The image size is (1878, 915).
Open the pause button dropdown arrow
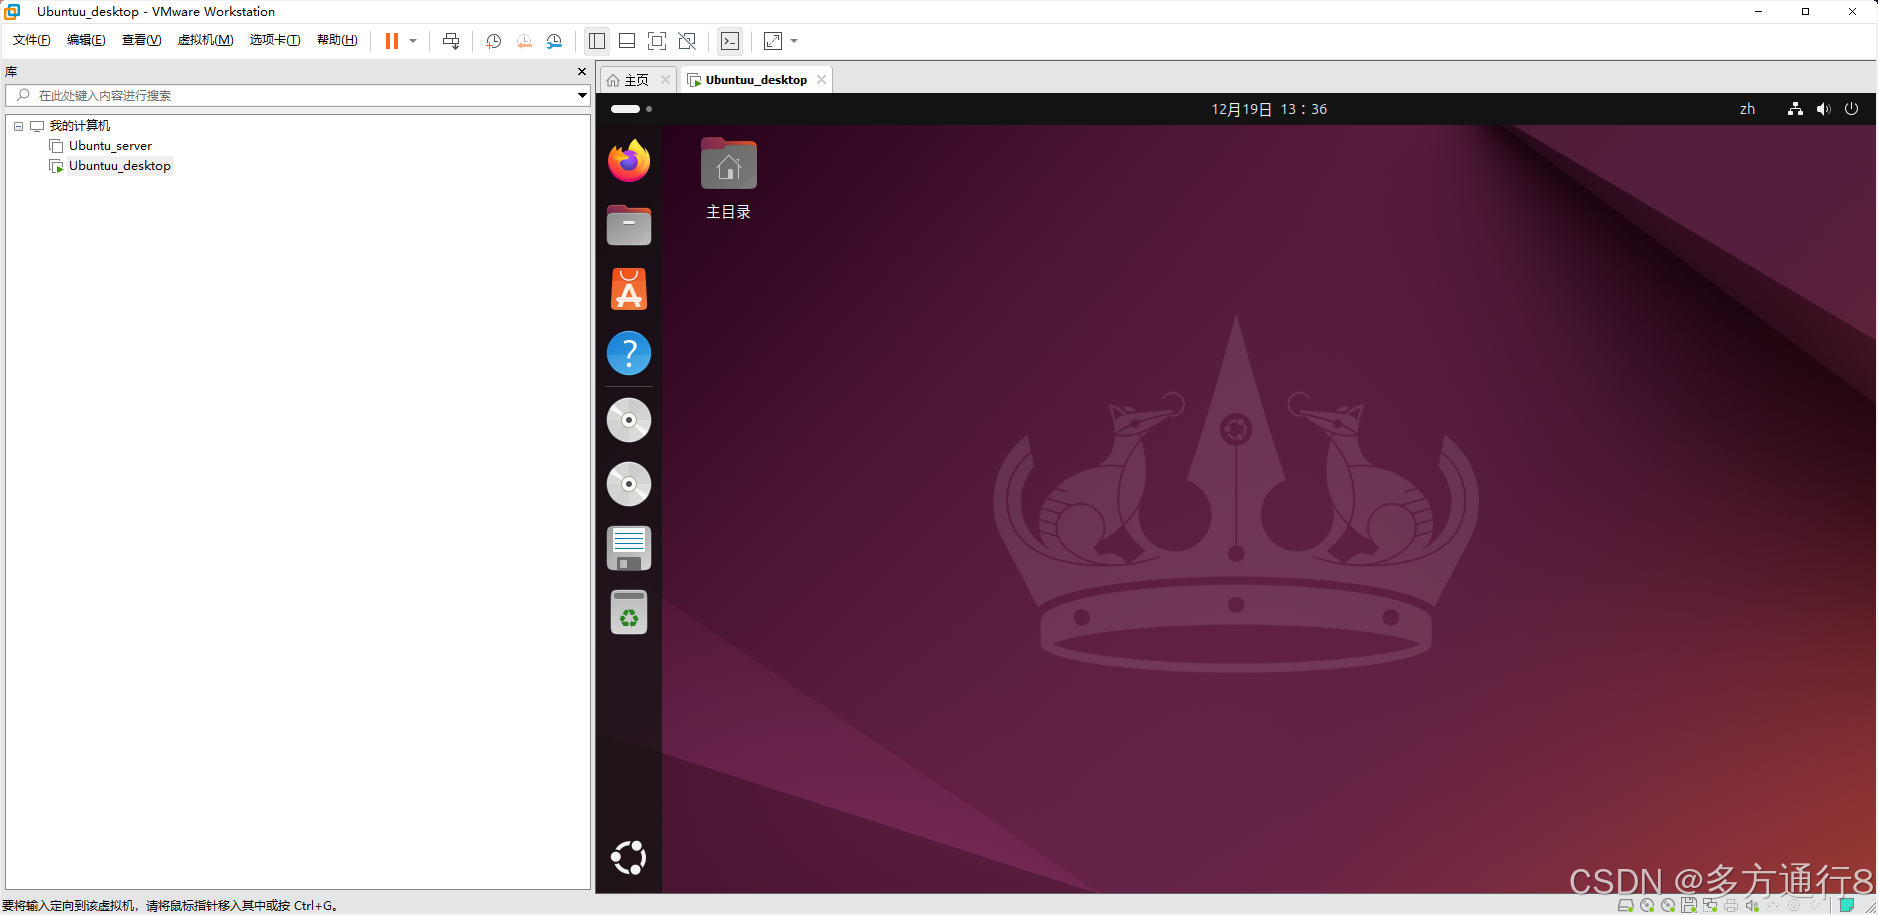tap(413, 41)
